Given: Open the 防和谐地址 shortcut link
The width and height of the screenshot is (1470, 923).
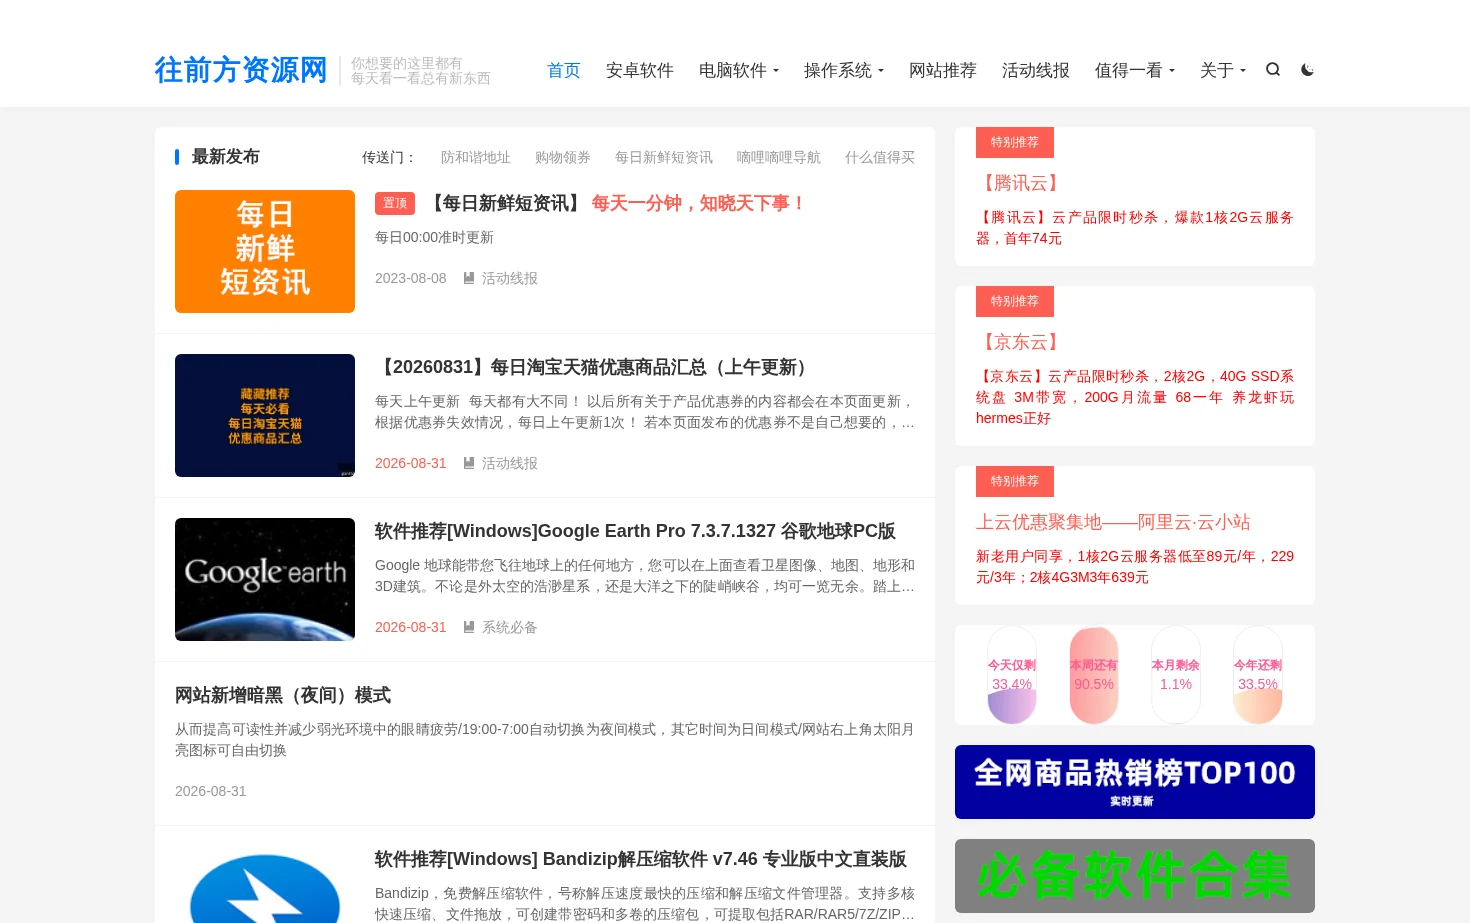Looking at the screenshot, I should click(476, 157).
